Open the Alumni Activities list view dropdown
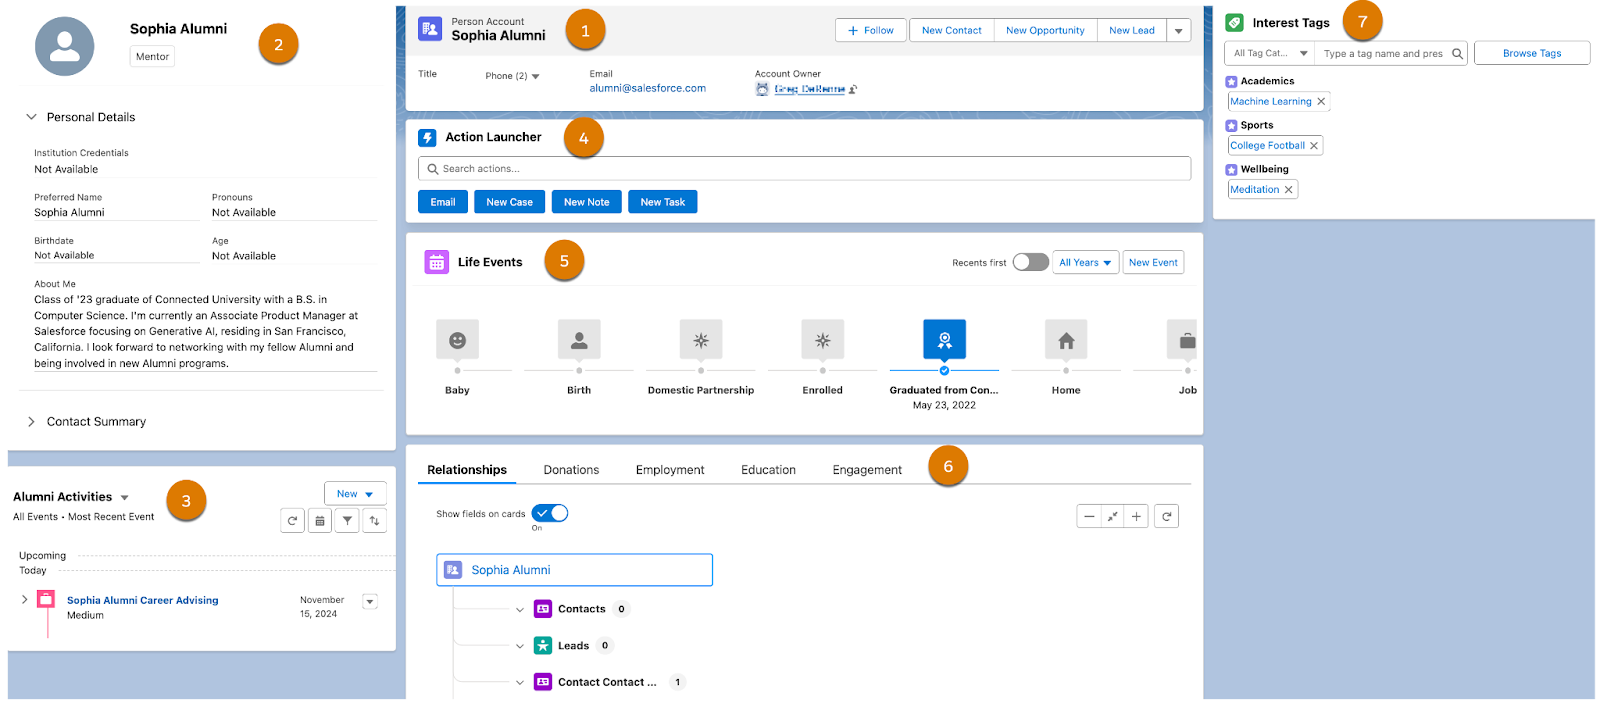 tap(125, 497)
